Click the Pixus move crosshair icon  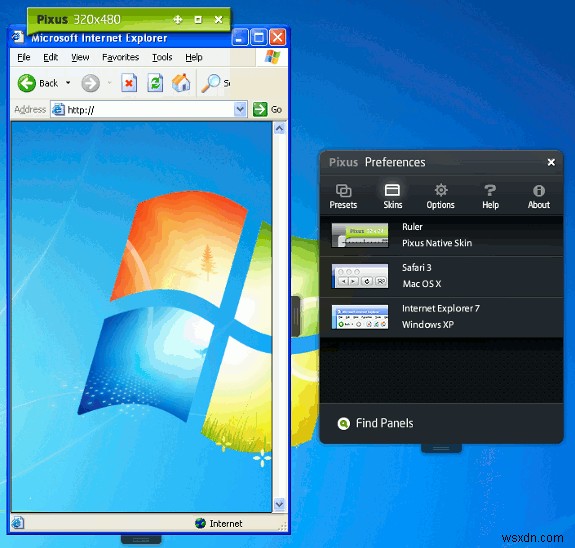point(178,19)
